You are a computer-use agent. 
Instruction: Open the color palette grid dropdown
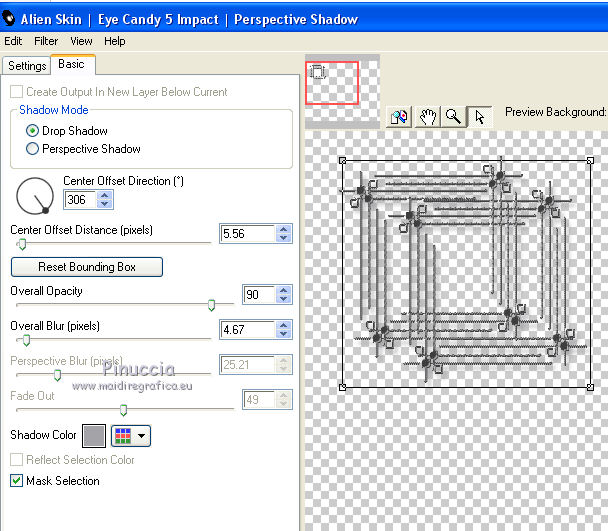point(131,436)
